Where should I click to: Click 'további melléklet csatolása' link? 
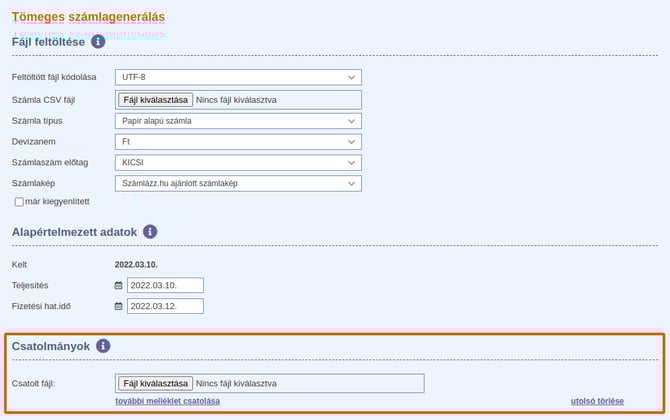pyautogui.click(x=168, y=401)
